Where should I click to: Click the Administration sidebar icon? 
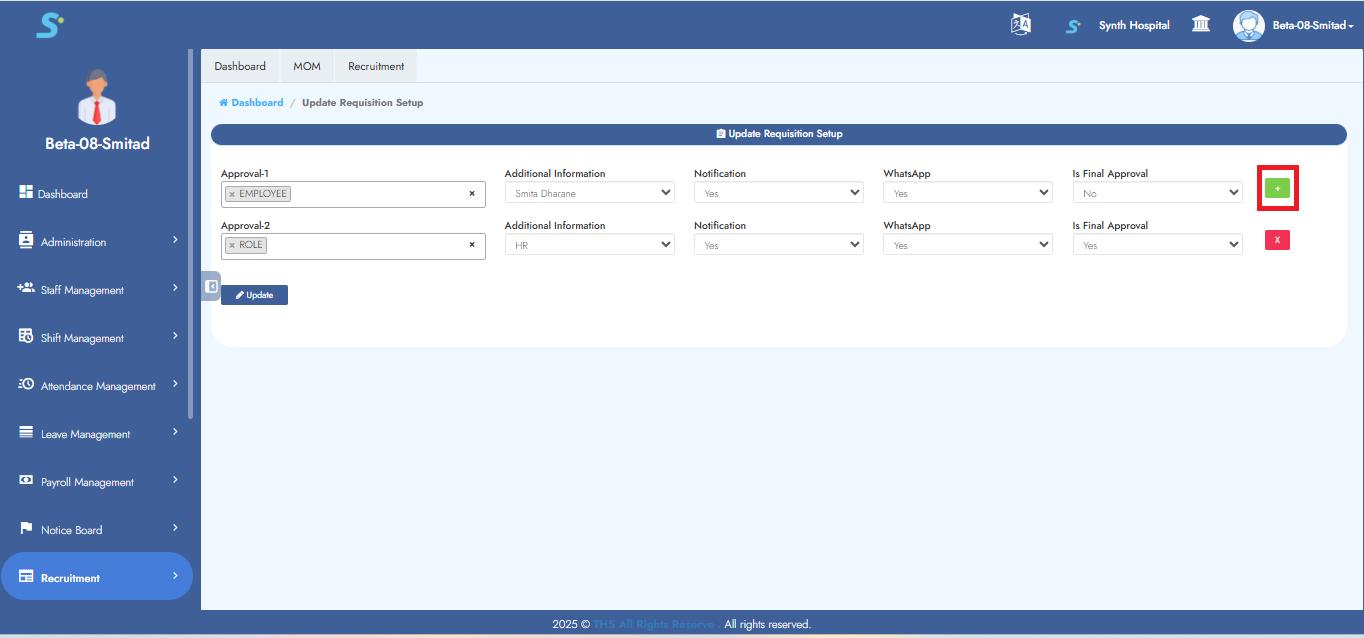(25, 241)
